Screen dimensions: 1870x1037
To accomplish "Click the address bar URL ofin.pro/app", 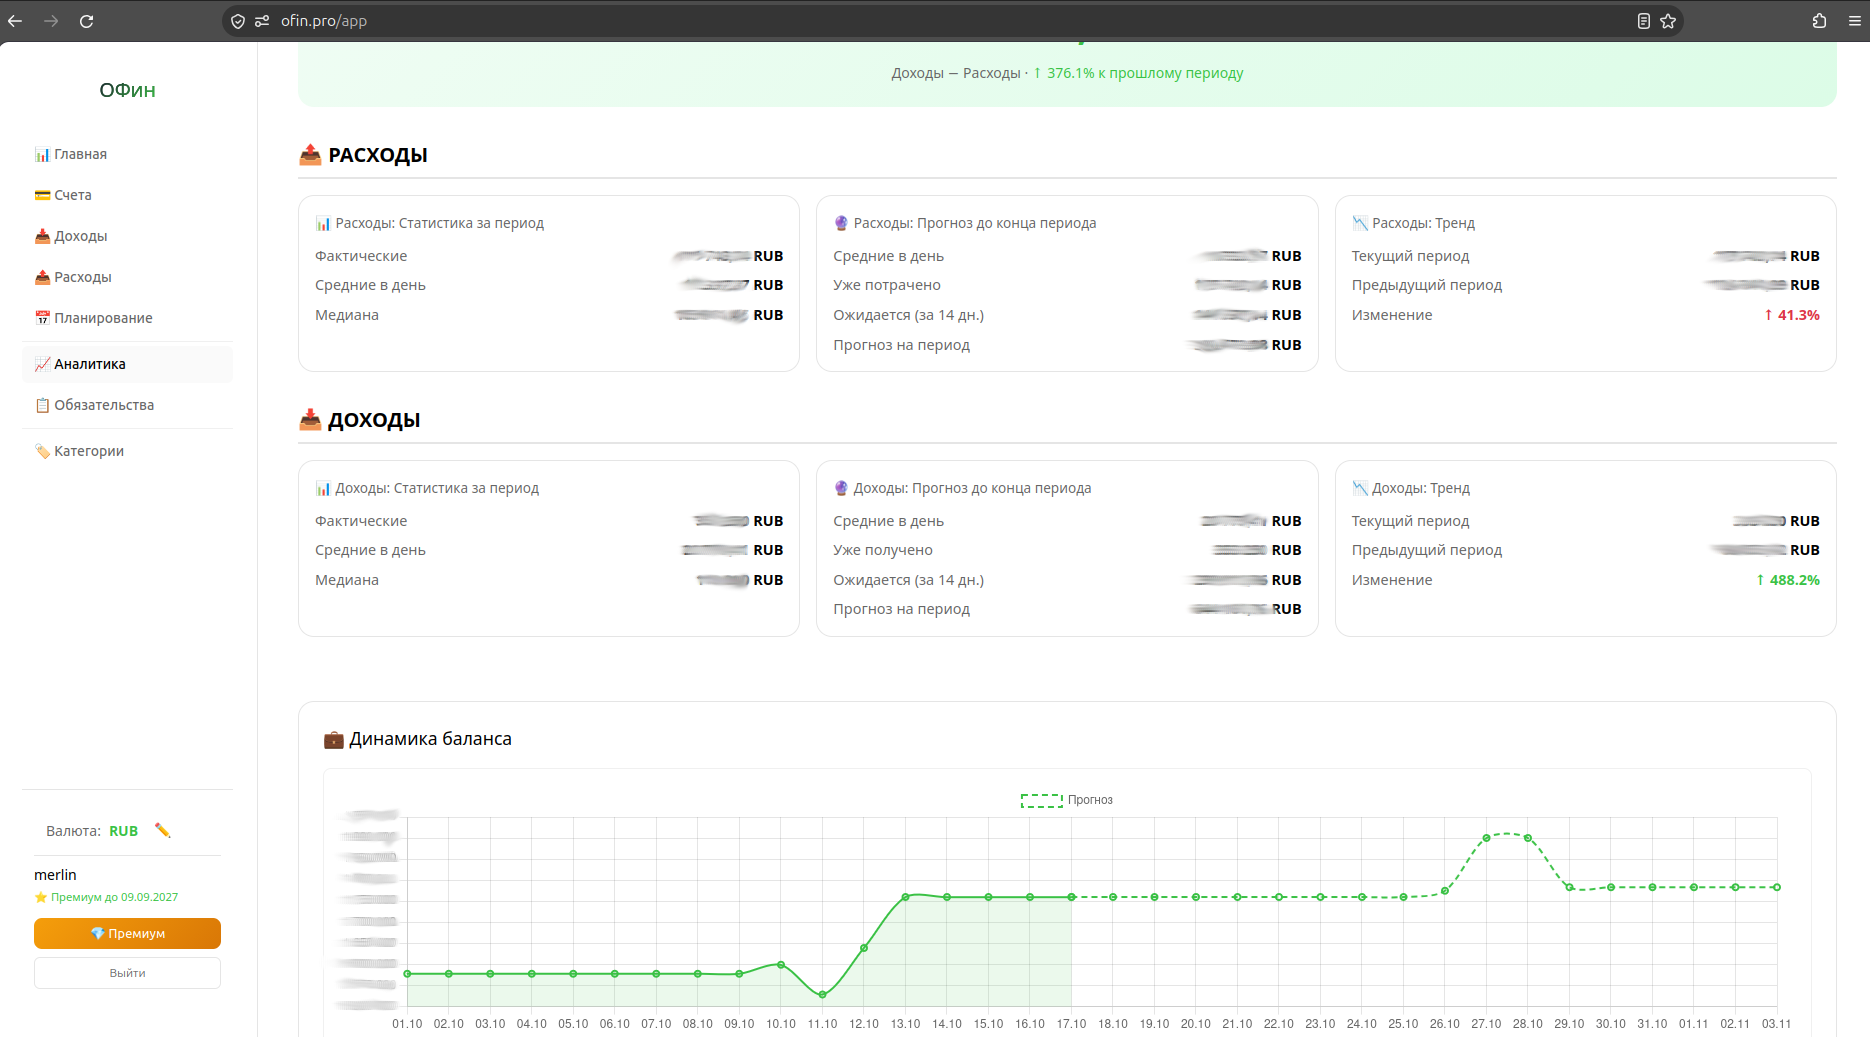I will [x=324, y=21].
